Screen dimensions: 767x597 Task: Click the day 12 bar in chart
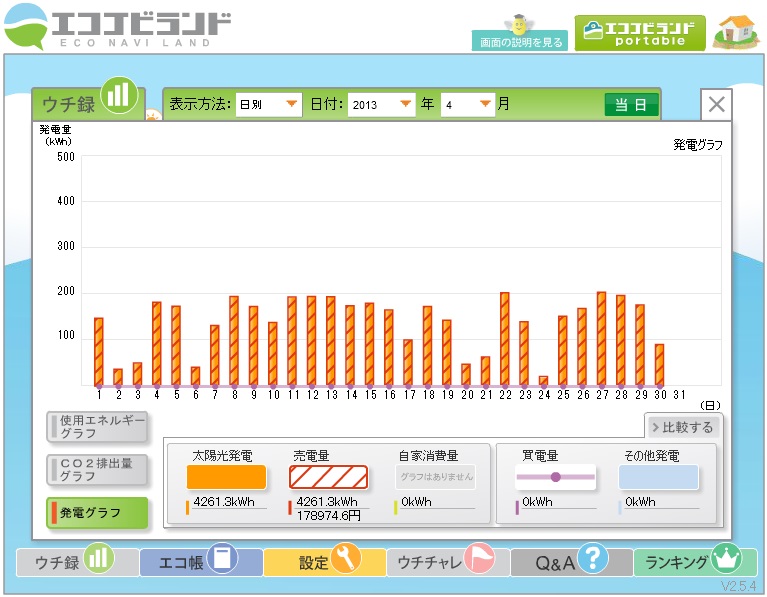click(311, 341)
